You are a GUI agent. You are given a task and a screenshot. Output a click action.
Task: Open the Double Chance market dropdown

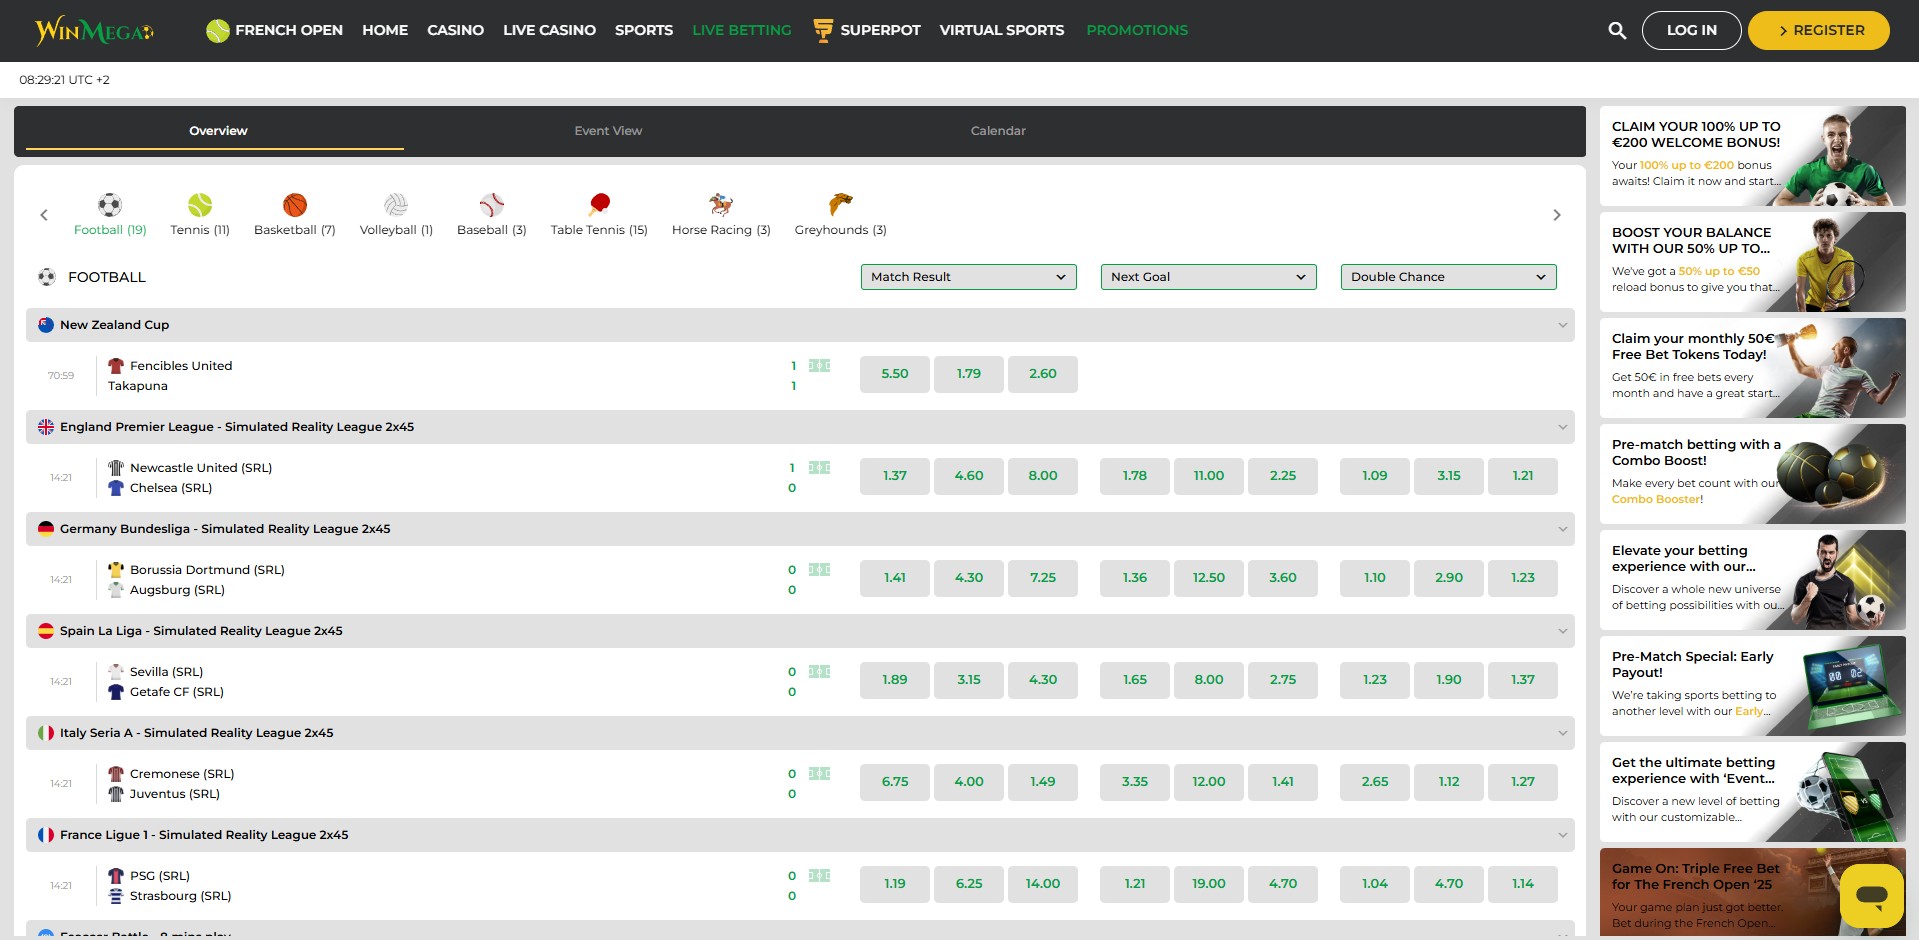pos(1448,277)
